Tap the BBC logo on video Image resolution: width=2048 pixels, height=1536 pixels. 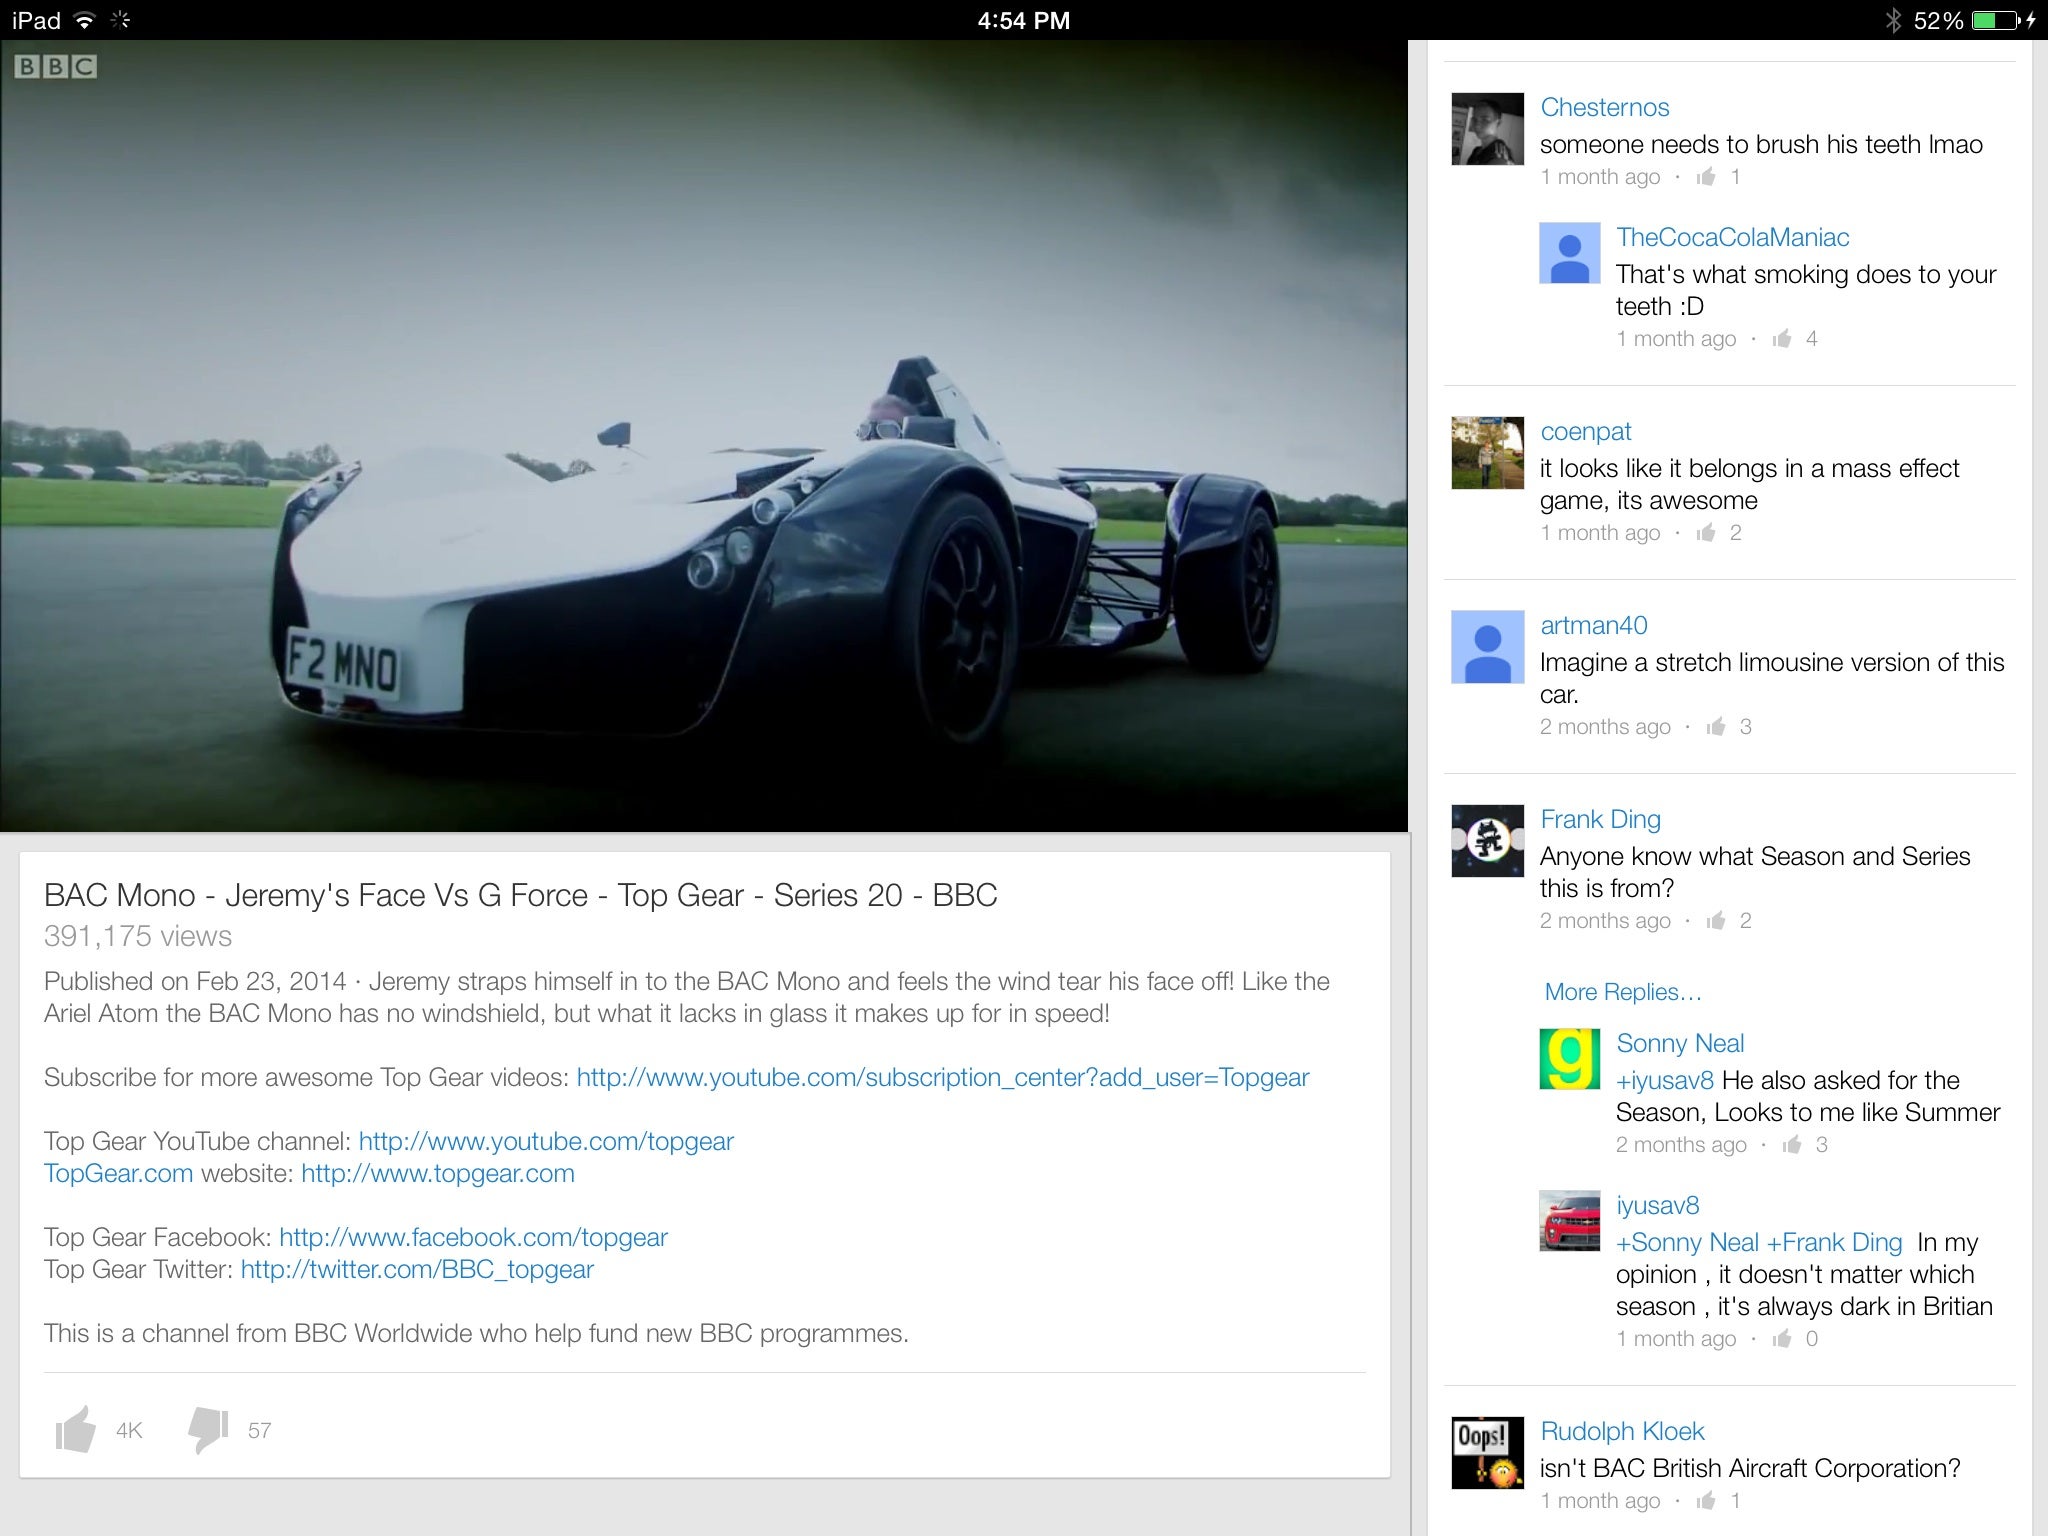click(x=55, y=66)
